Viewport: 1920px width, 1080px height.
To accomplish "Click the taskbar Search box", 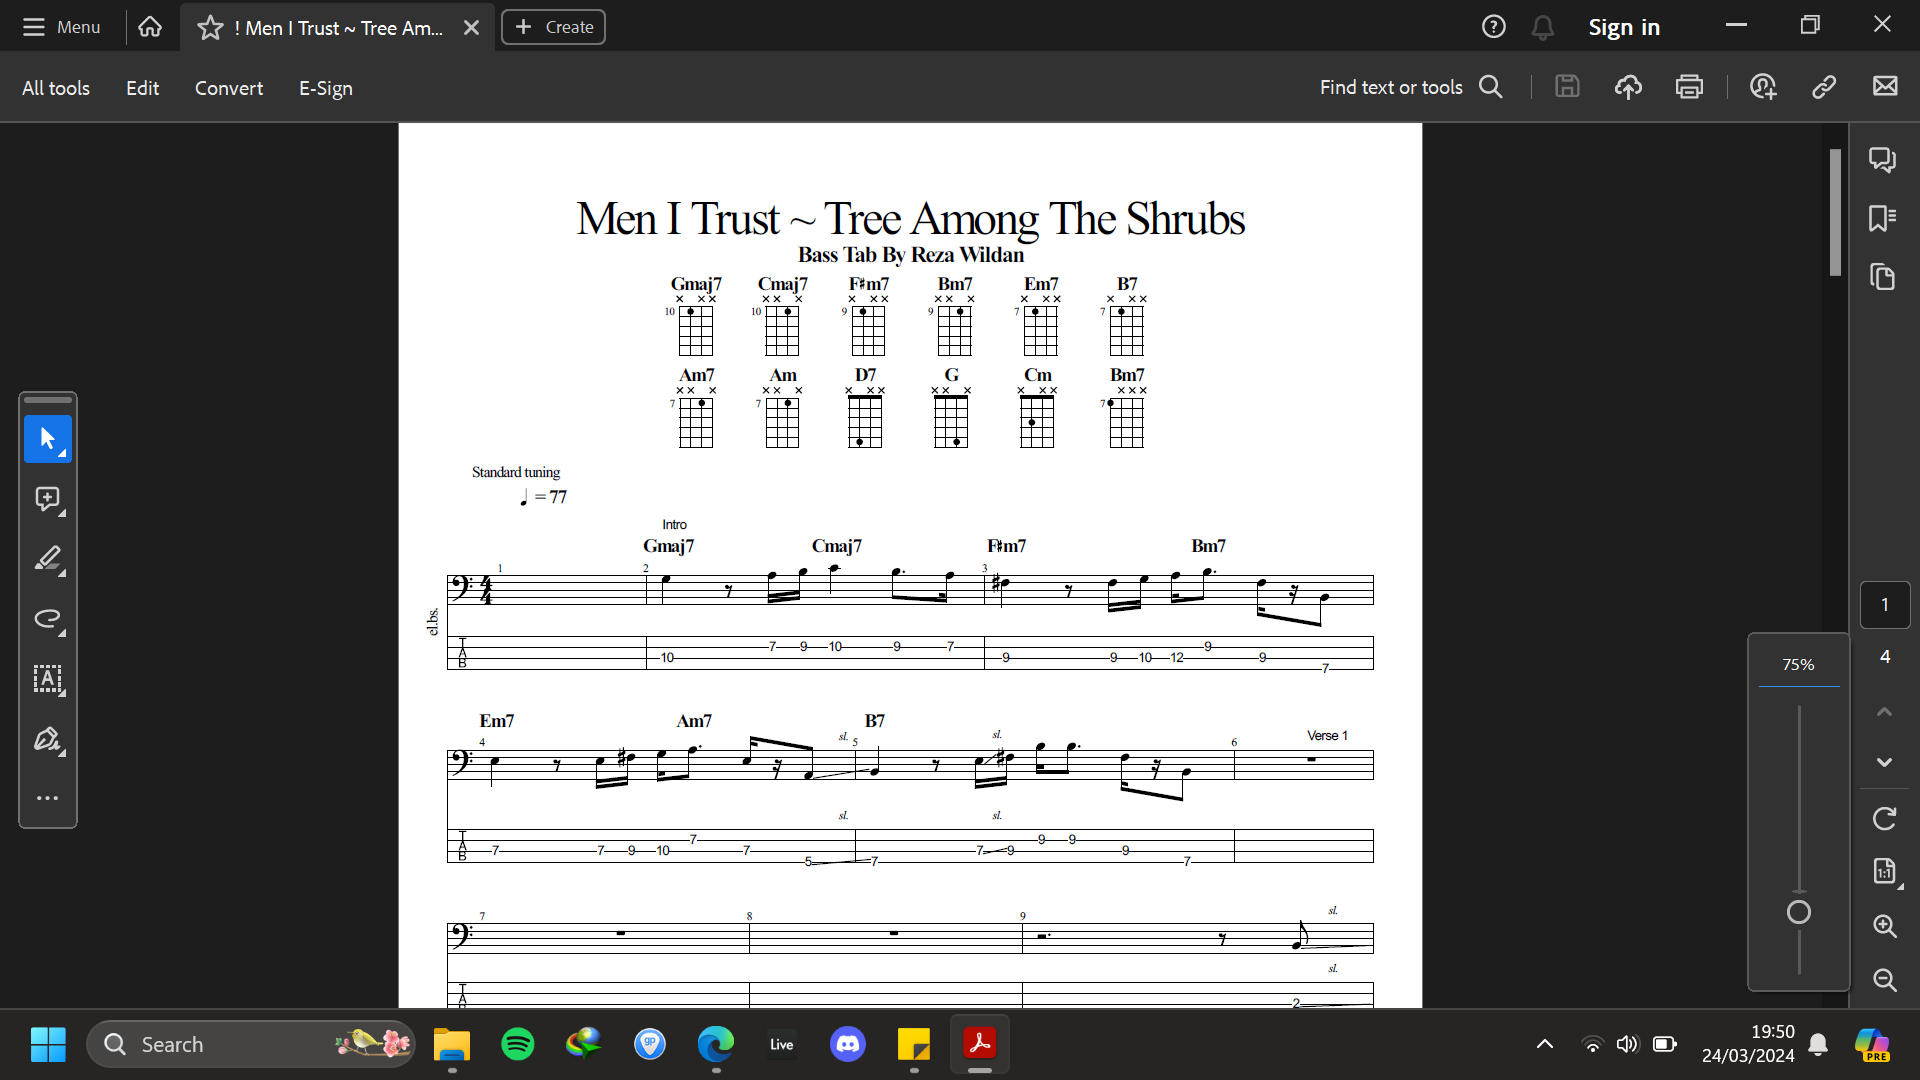I will [250, 1044].
